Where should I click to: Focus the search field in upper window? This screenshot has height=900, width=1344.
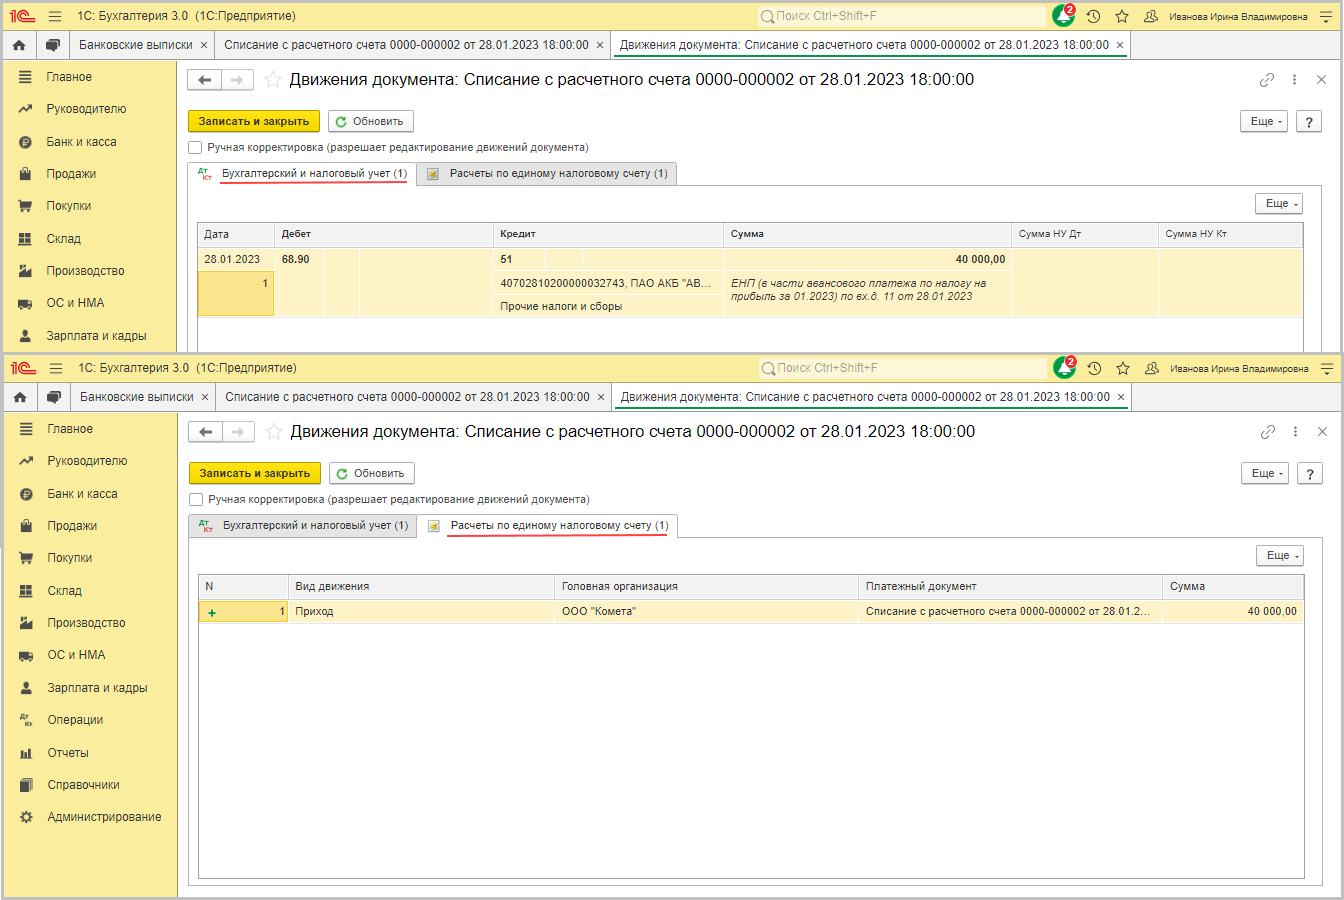(x=902, y=16)
